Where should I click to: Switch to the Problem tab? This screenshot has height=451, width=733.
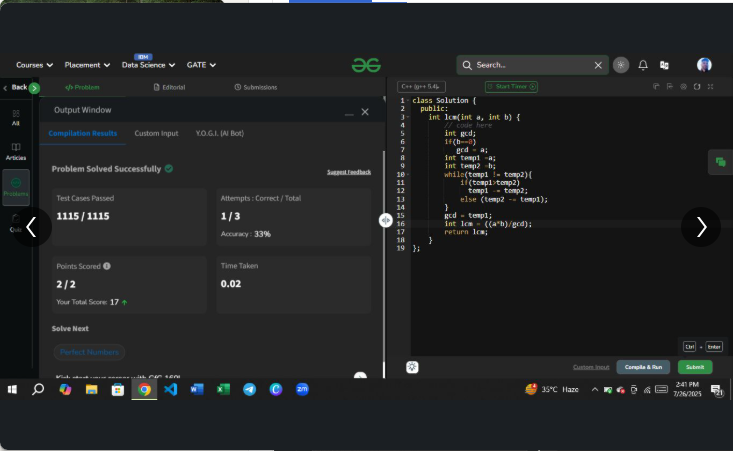82,87
